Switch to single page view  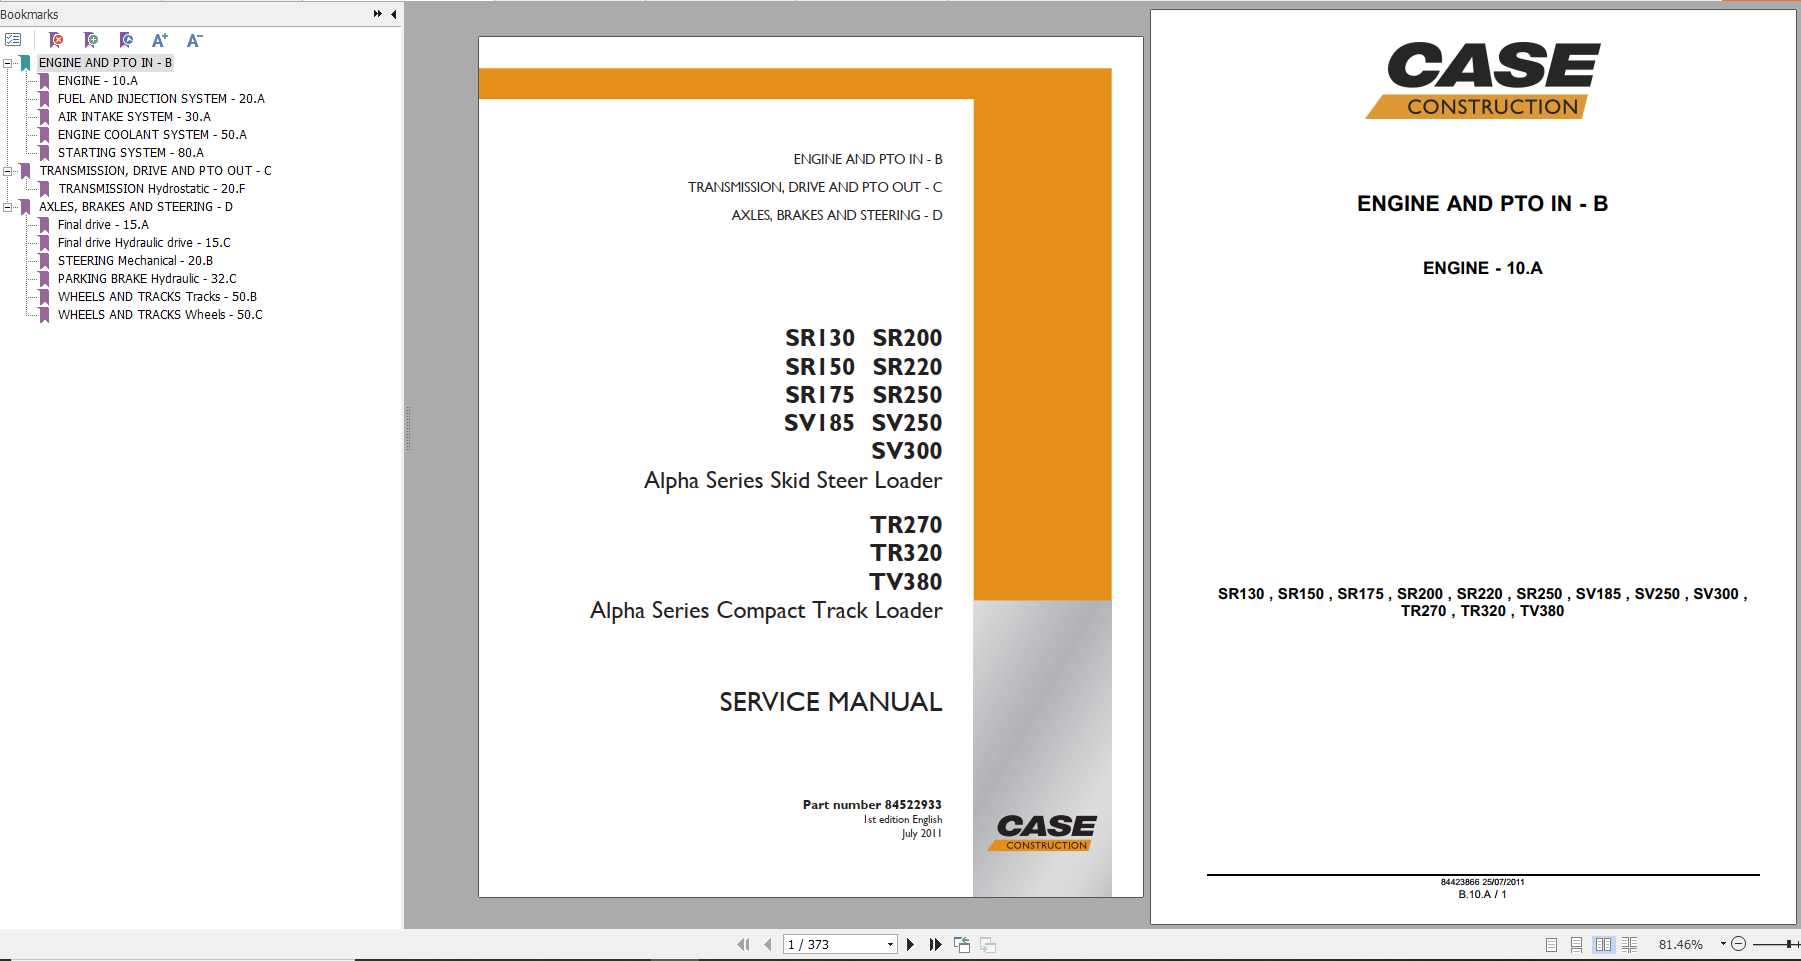1551,944
